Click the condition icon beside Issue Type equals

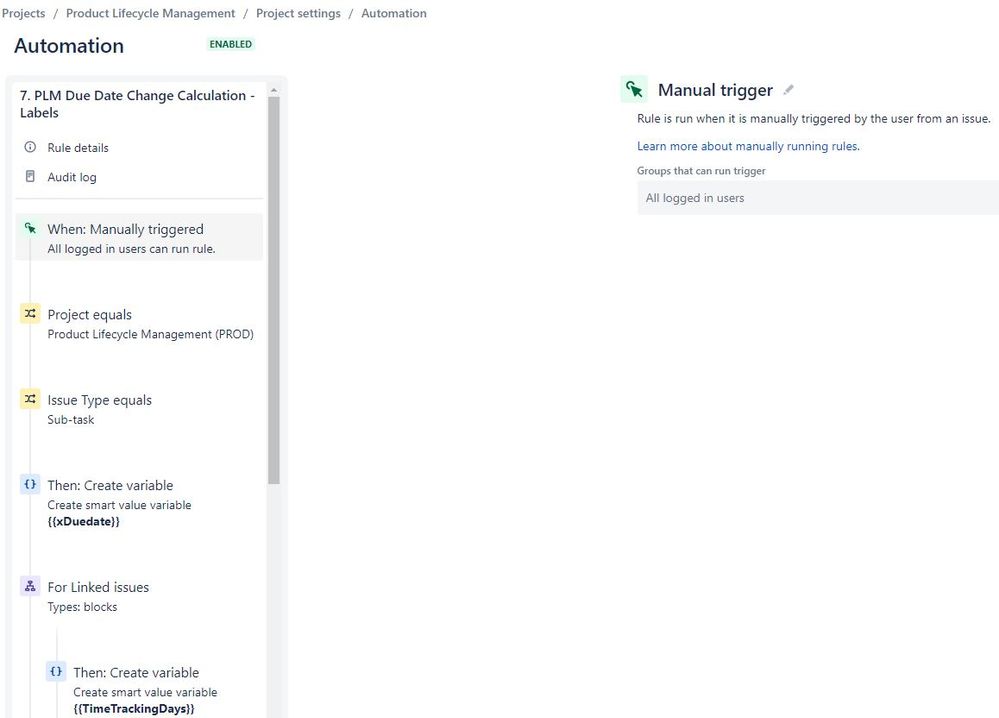pos(30,399)
